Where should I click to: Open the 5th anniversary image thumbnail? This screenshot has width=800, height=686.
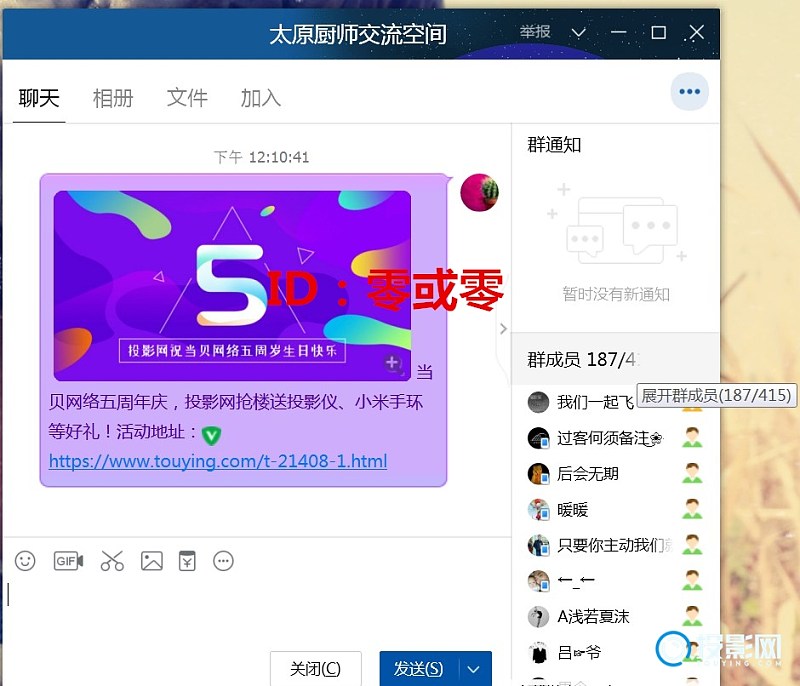232,286
